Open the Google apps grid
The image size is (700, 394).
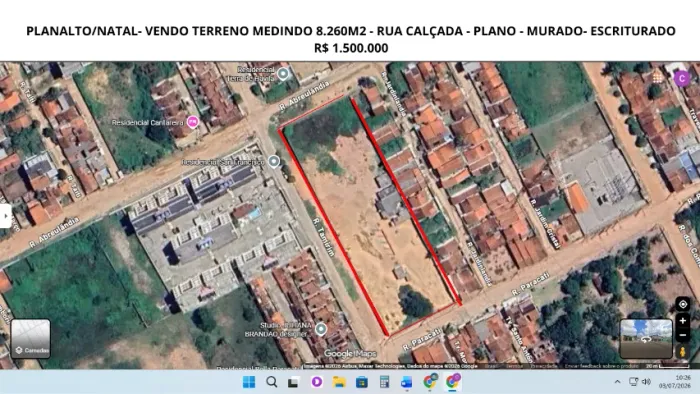(x=658, y=78)
